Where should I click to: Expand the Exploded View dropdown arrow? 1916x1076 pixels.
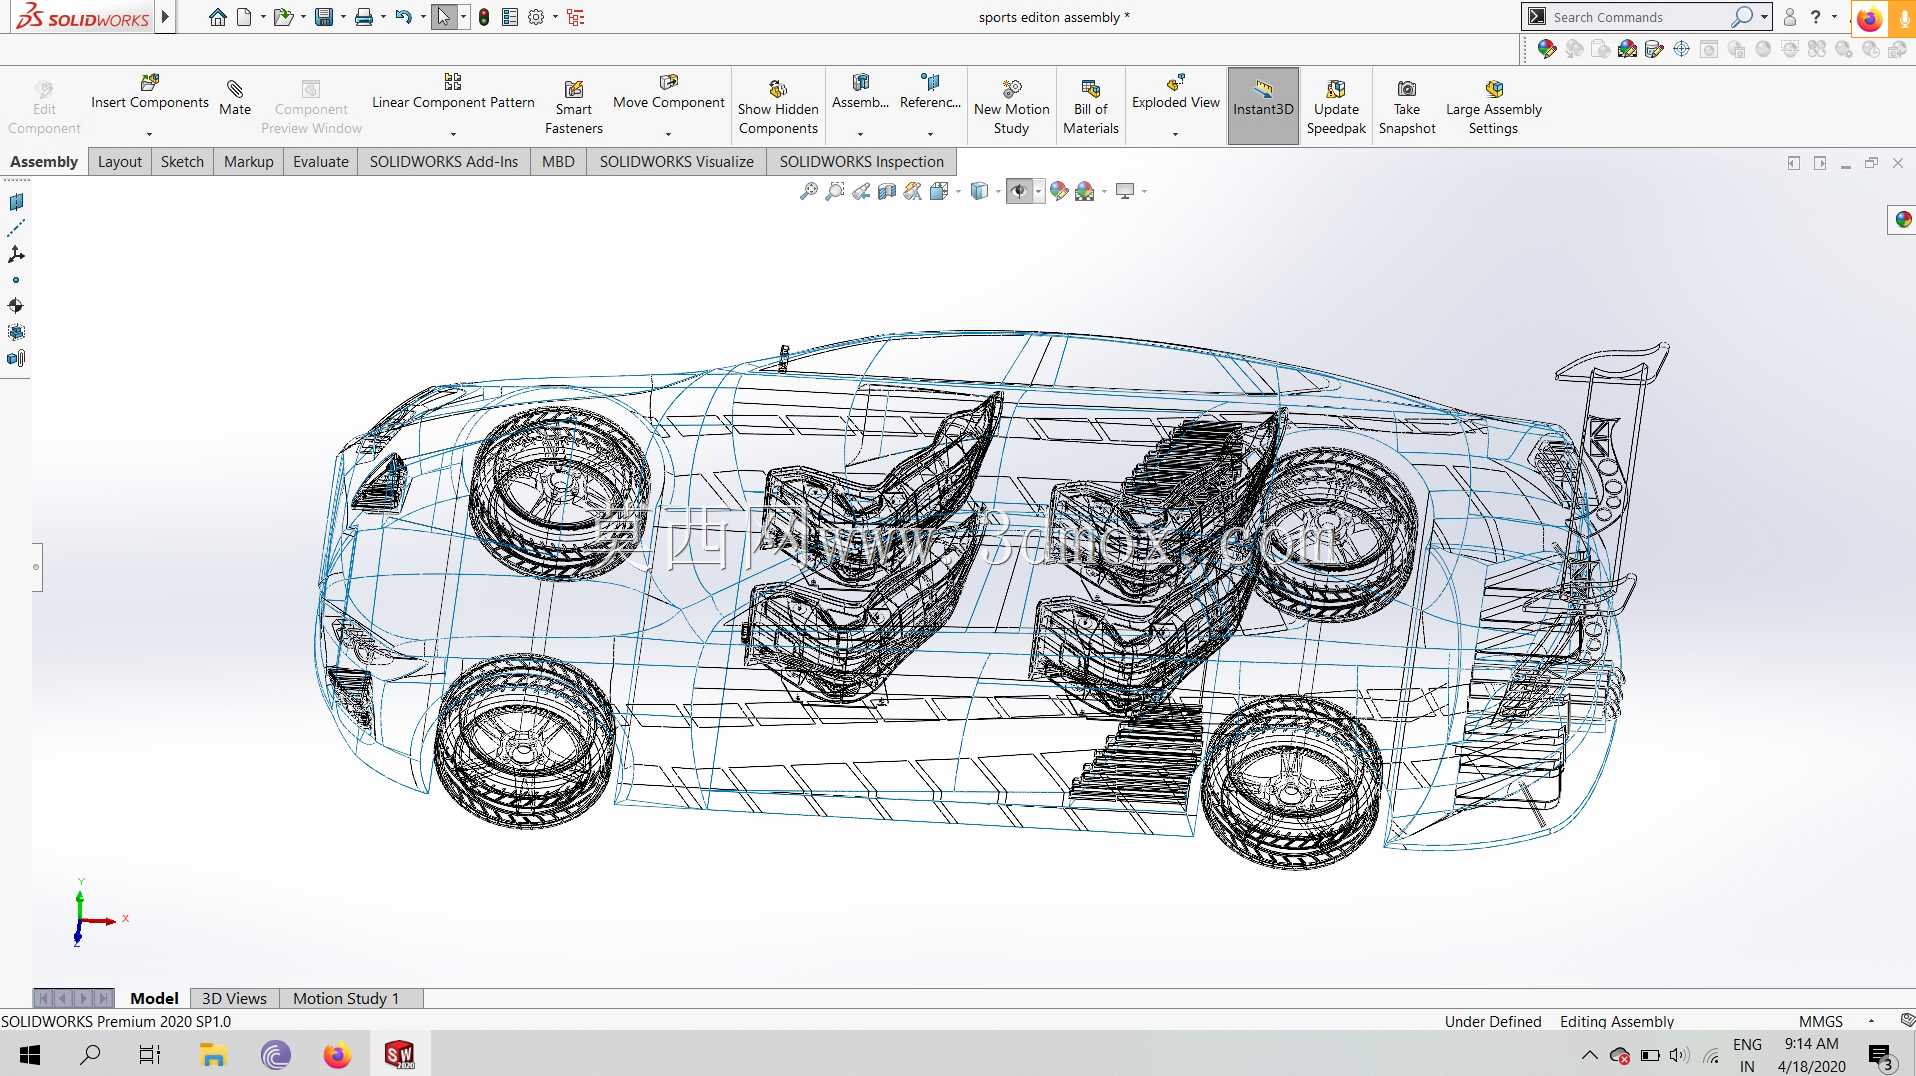[x=1175, y=134]
